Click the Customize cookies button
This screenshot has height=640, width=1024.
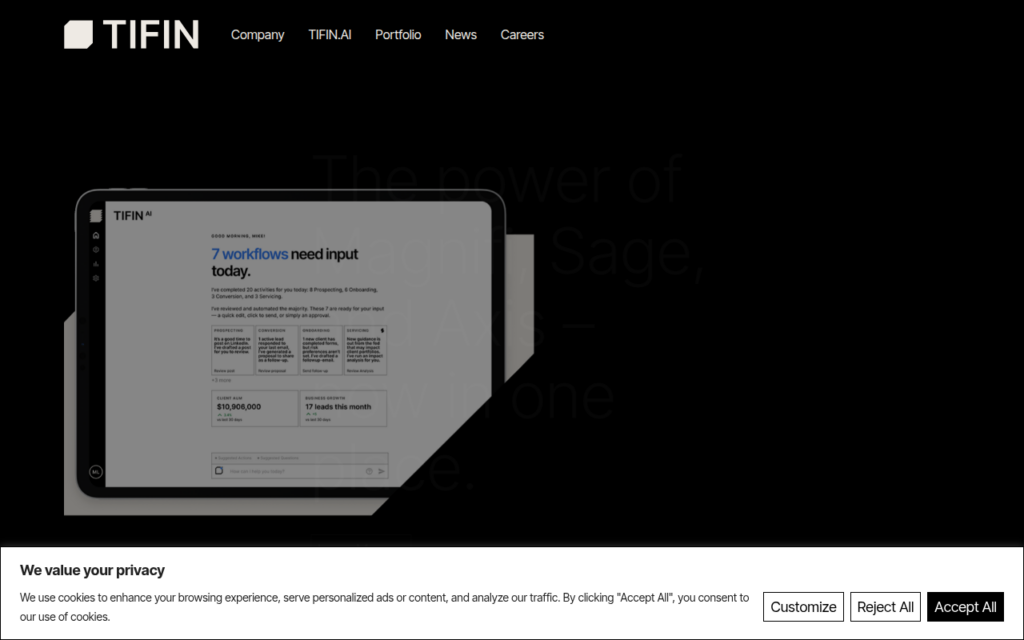[803, 607]
